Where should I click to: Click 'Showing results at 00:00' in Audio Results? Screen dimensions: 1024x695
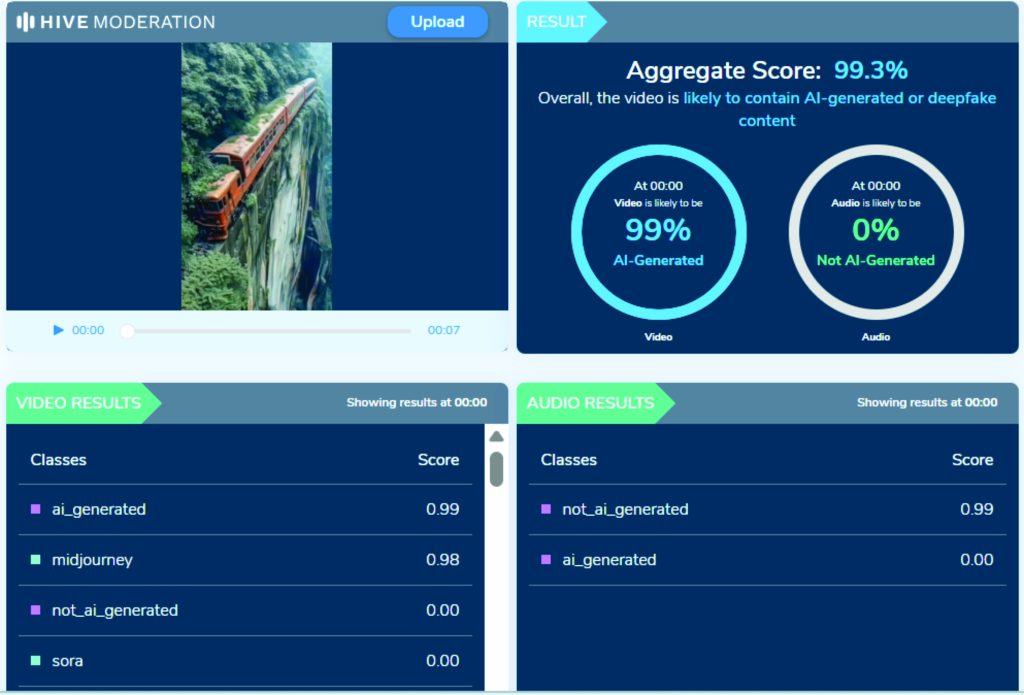(x=927, y=402)
